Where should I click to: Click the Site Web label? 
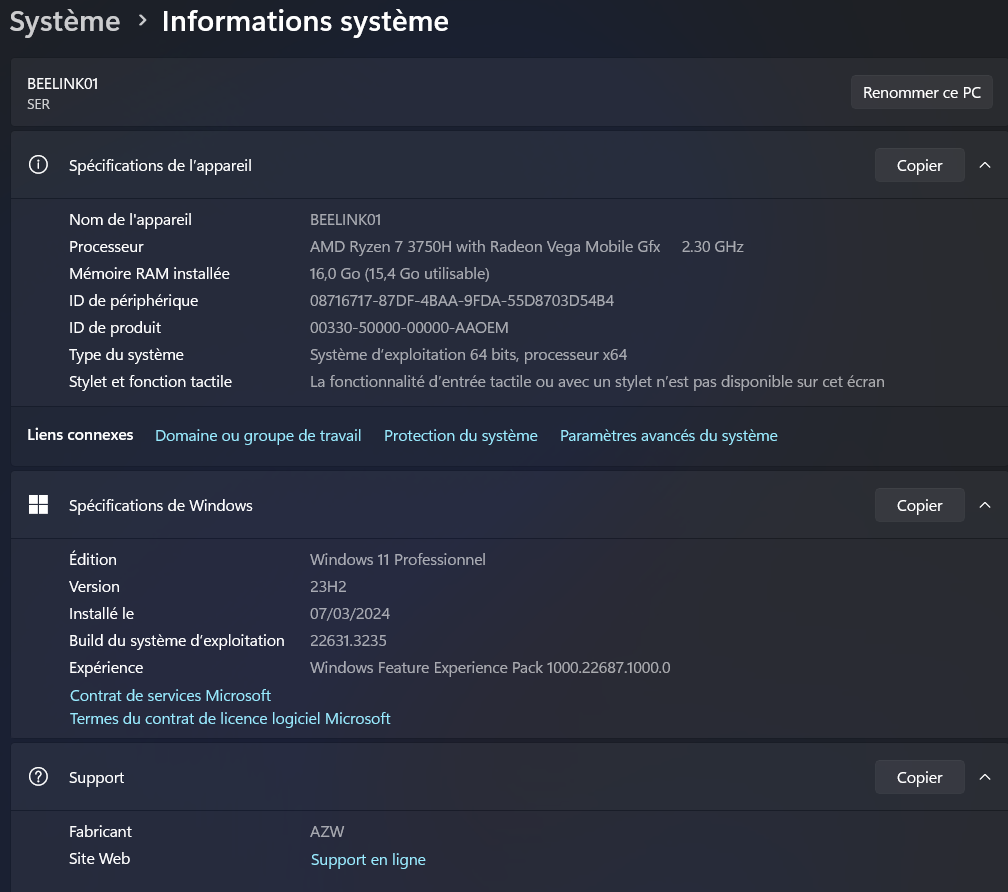tap(100, 859)
